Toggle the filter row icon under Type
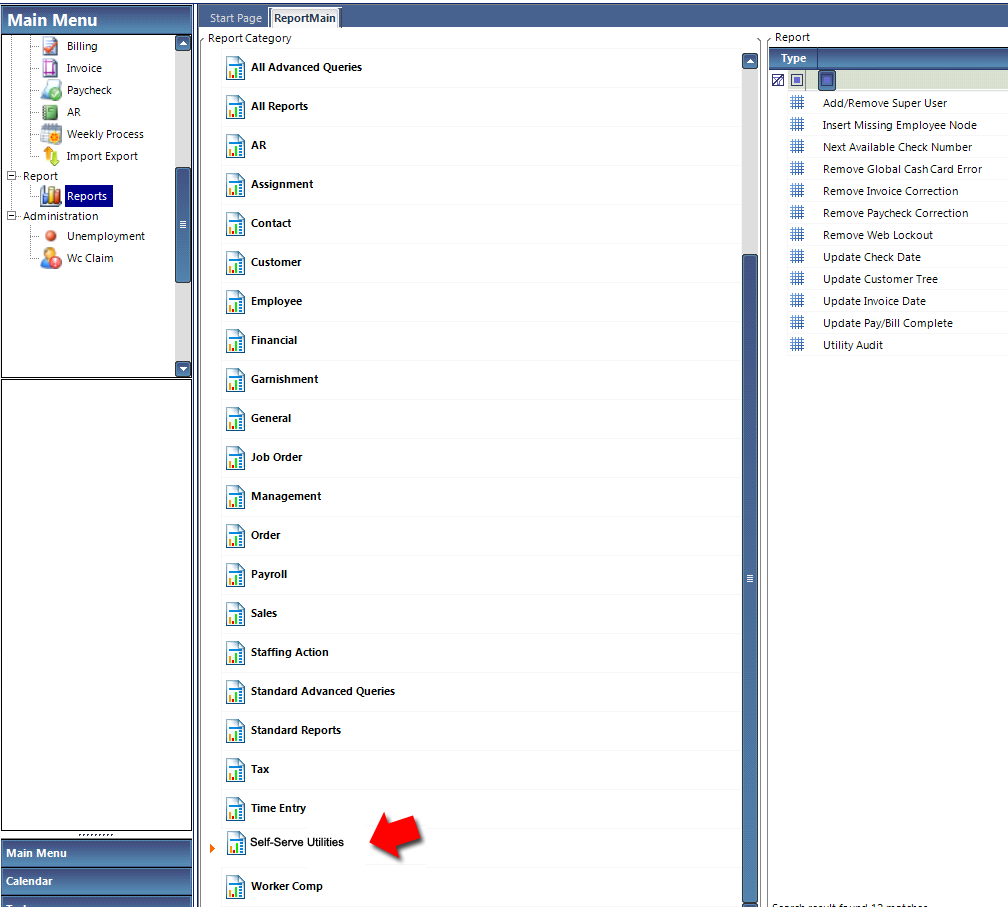 (x=778, y=80)
